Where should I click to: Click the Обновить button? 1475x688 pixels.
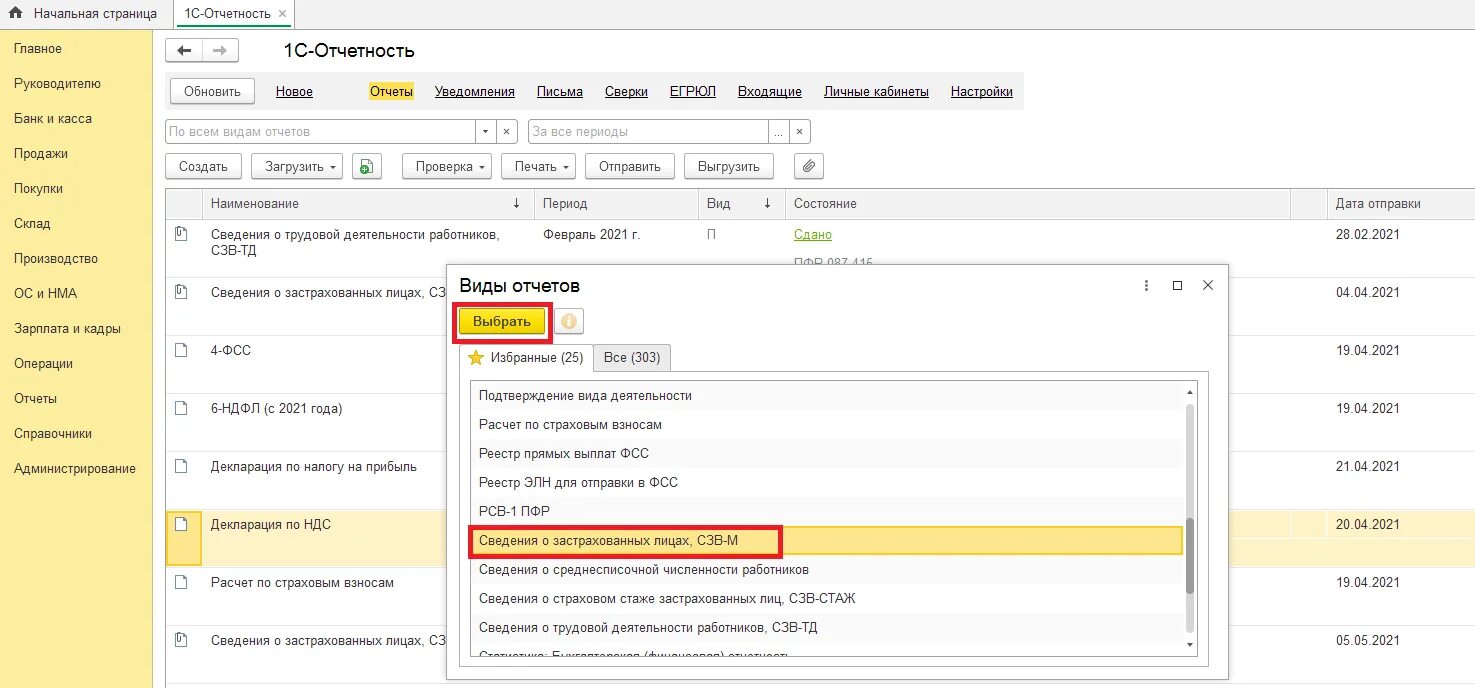[x=212, y=91]
